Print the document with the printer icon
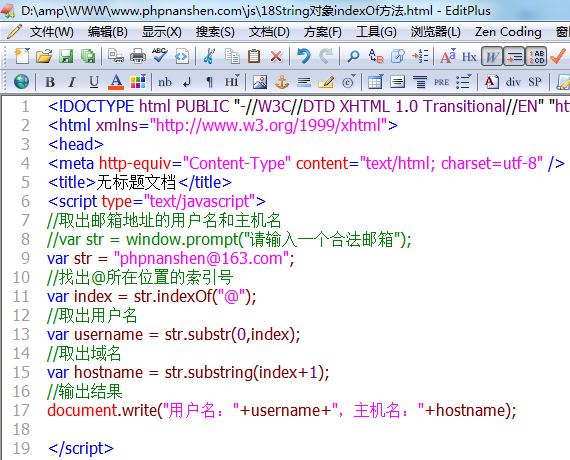 tap(138, 56)
